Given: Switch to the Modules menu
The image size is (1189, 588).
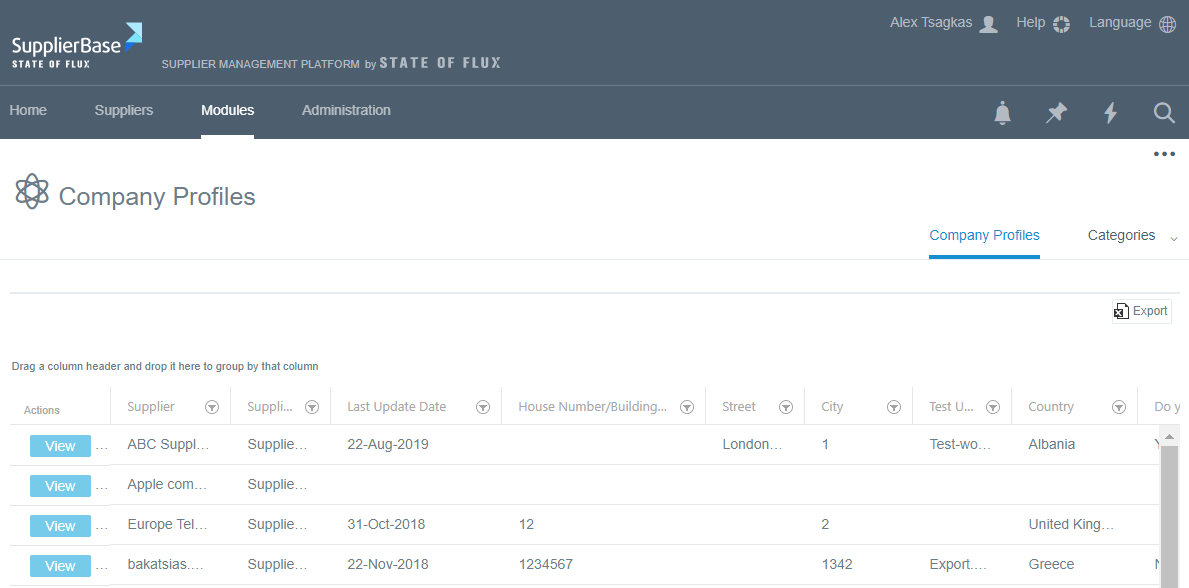Looking at the screenshot, I should click(227, 110).
